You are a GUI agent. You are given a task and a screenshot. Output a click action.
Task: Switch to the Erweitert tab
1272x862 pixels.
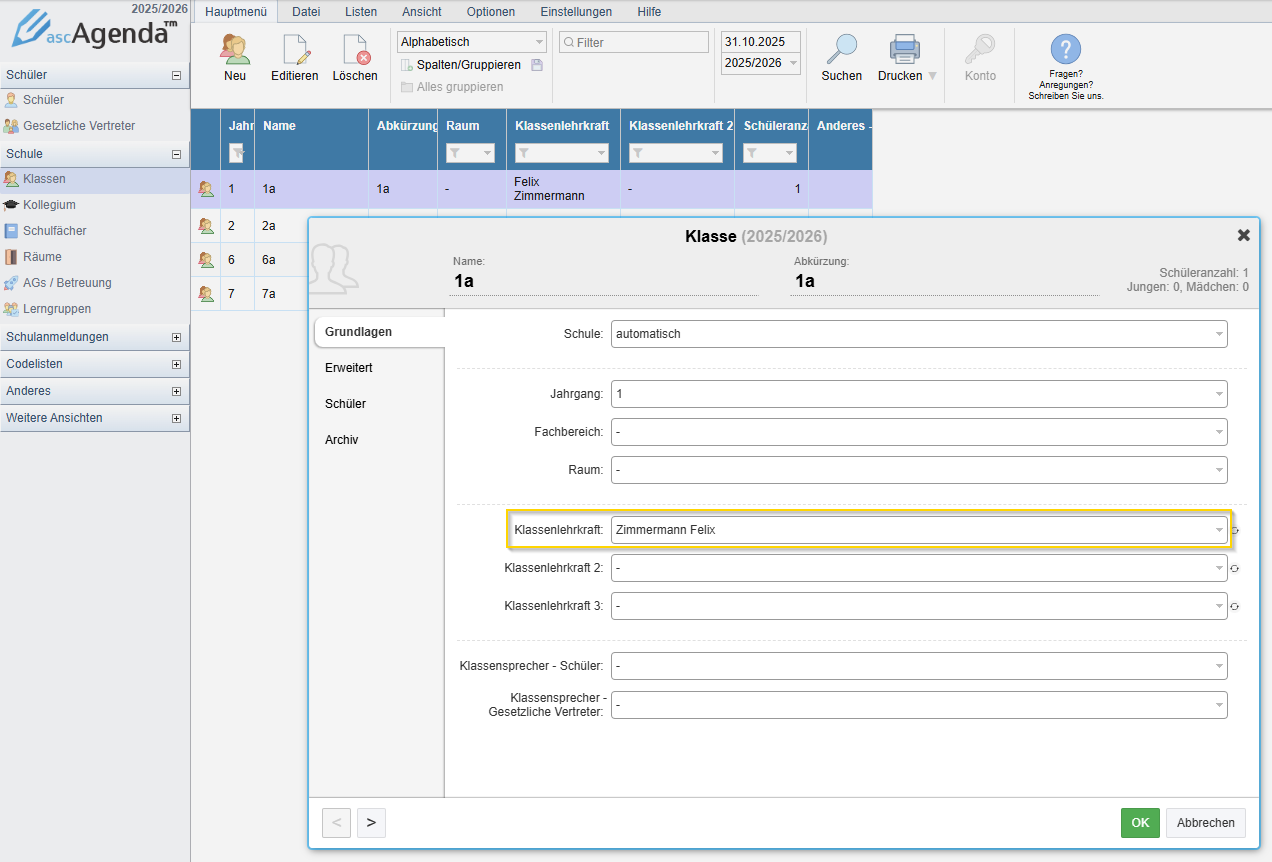349,368
